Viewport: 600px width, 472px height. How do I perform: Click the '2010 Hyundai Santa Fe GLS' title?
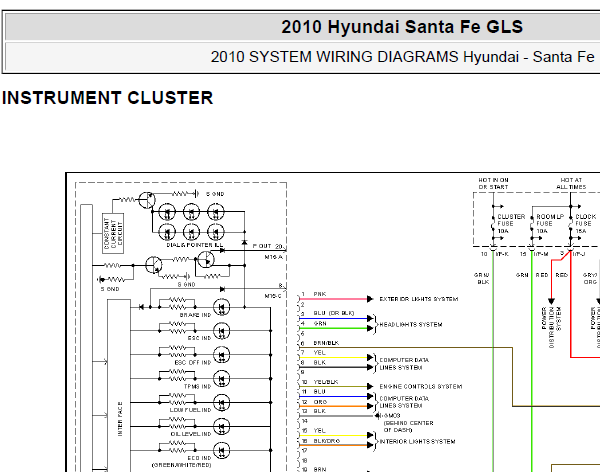pos(402,27)
